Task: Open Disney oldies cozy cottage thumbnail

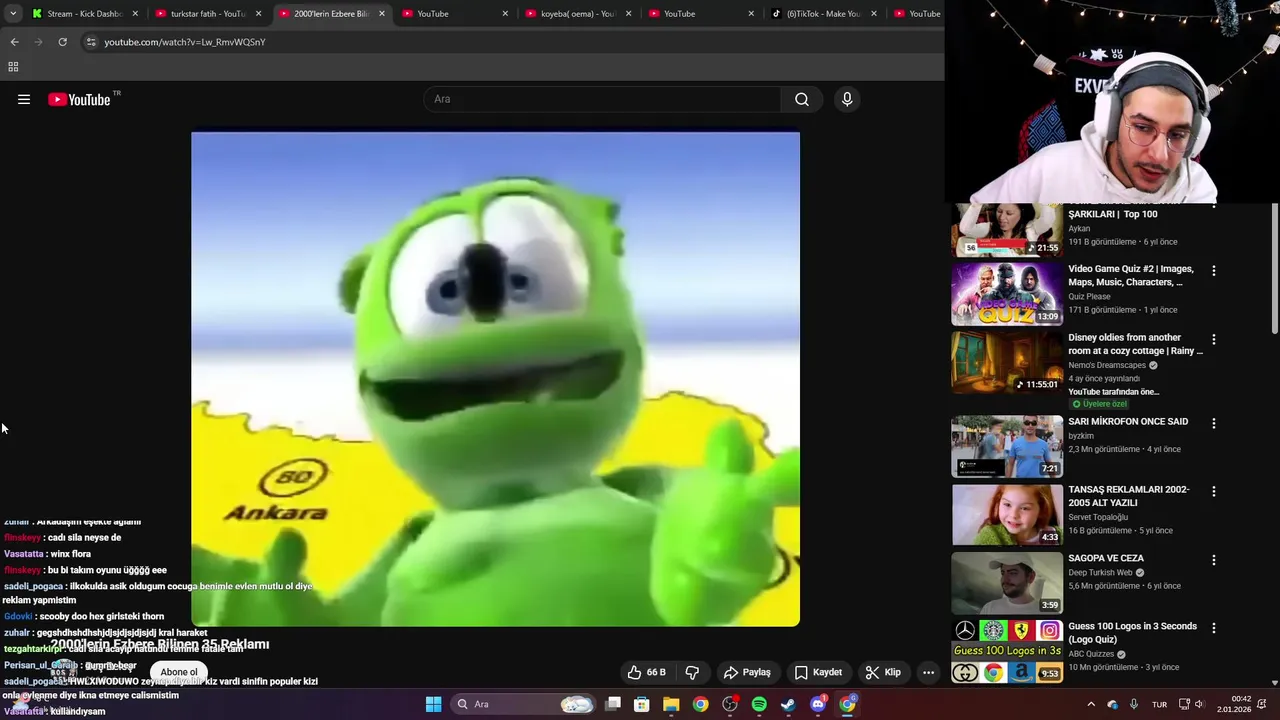Action: coord(1007,362)
